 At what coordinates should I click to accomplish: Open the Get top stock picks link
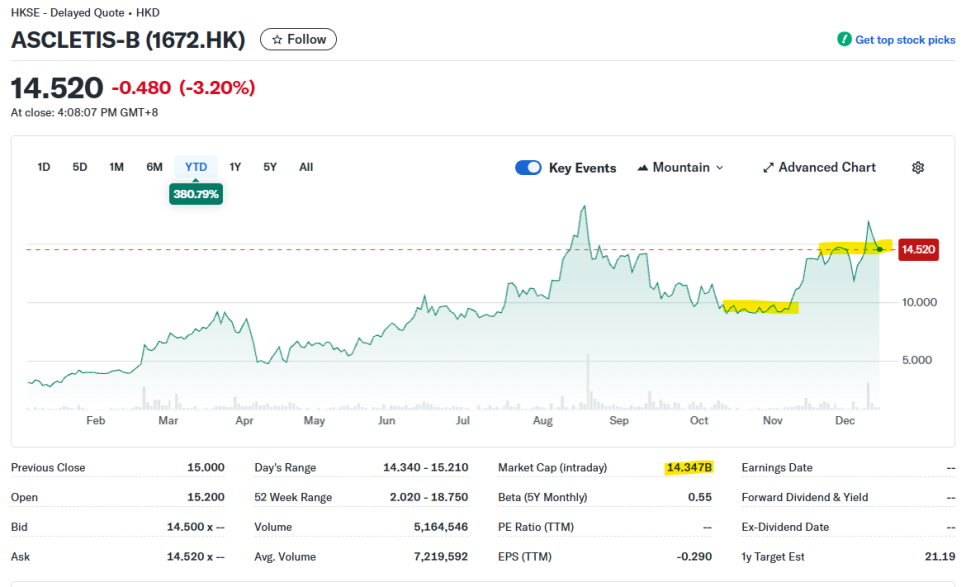click(905, 40)
